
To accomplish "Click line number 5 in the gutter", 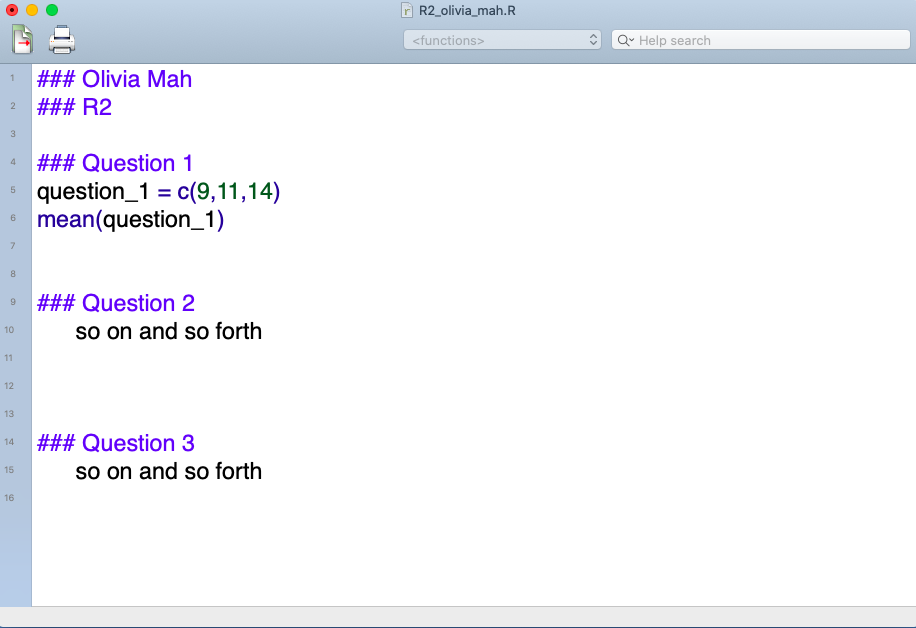I will (12, 190).
